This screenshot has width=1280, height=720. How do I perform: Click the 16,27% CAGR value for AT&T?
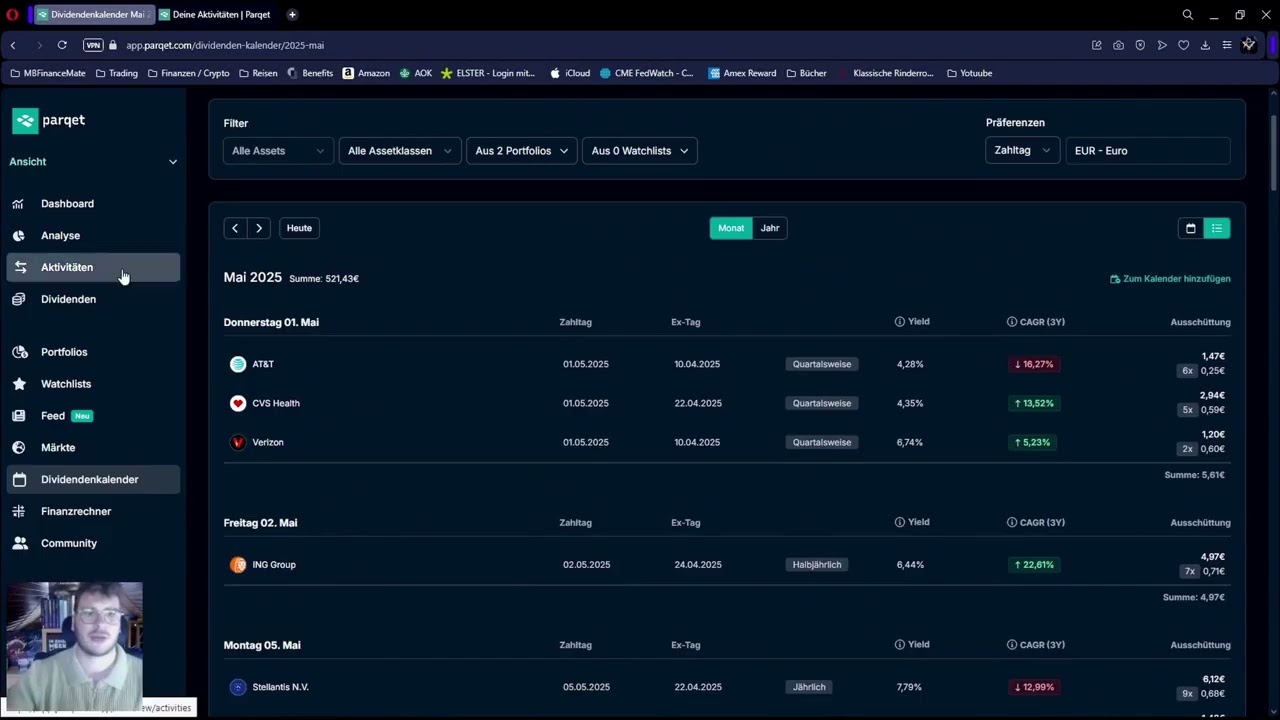(1034, 364)
